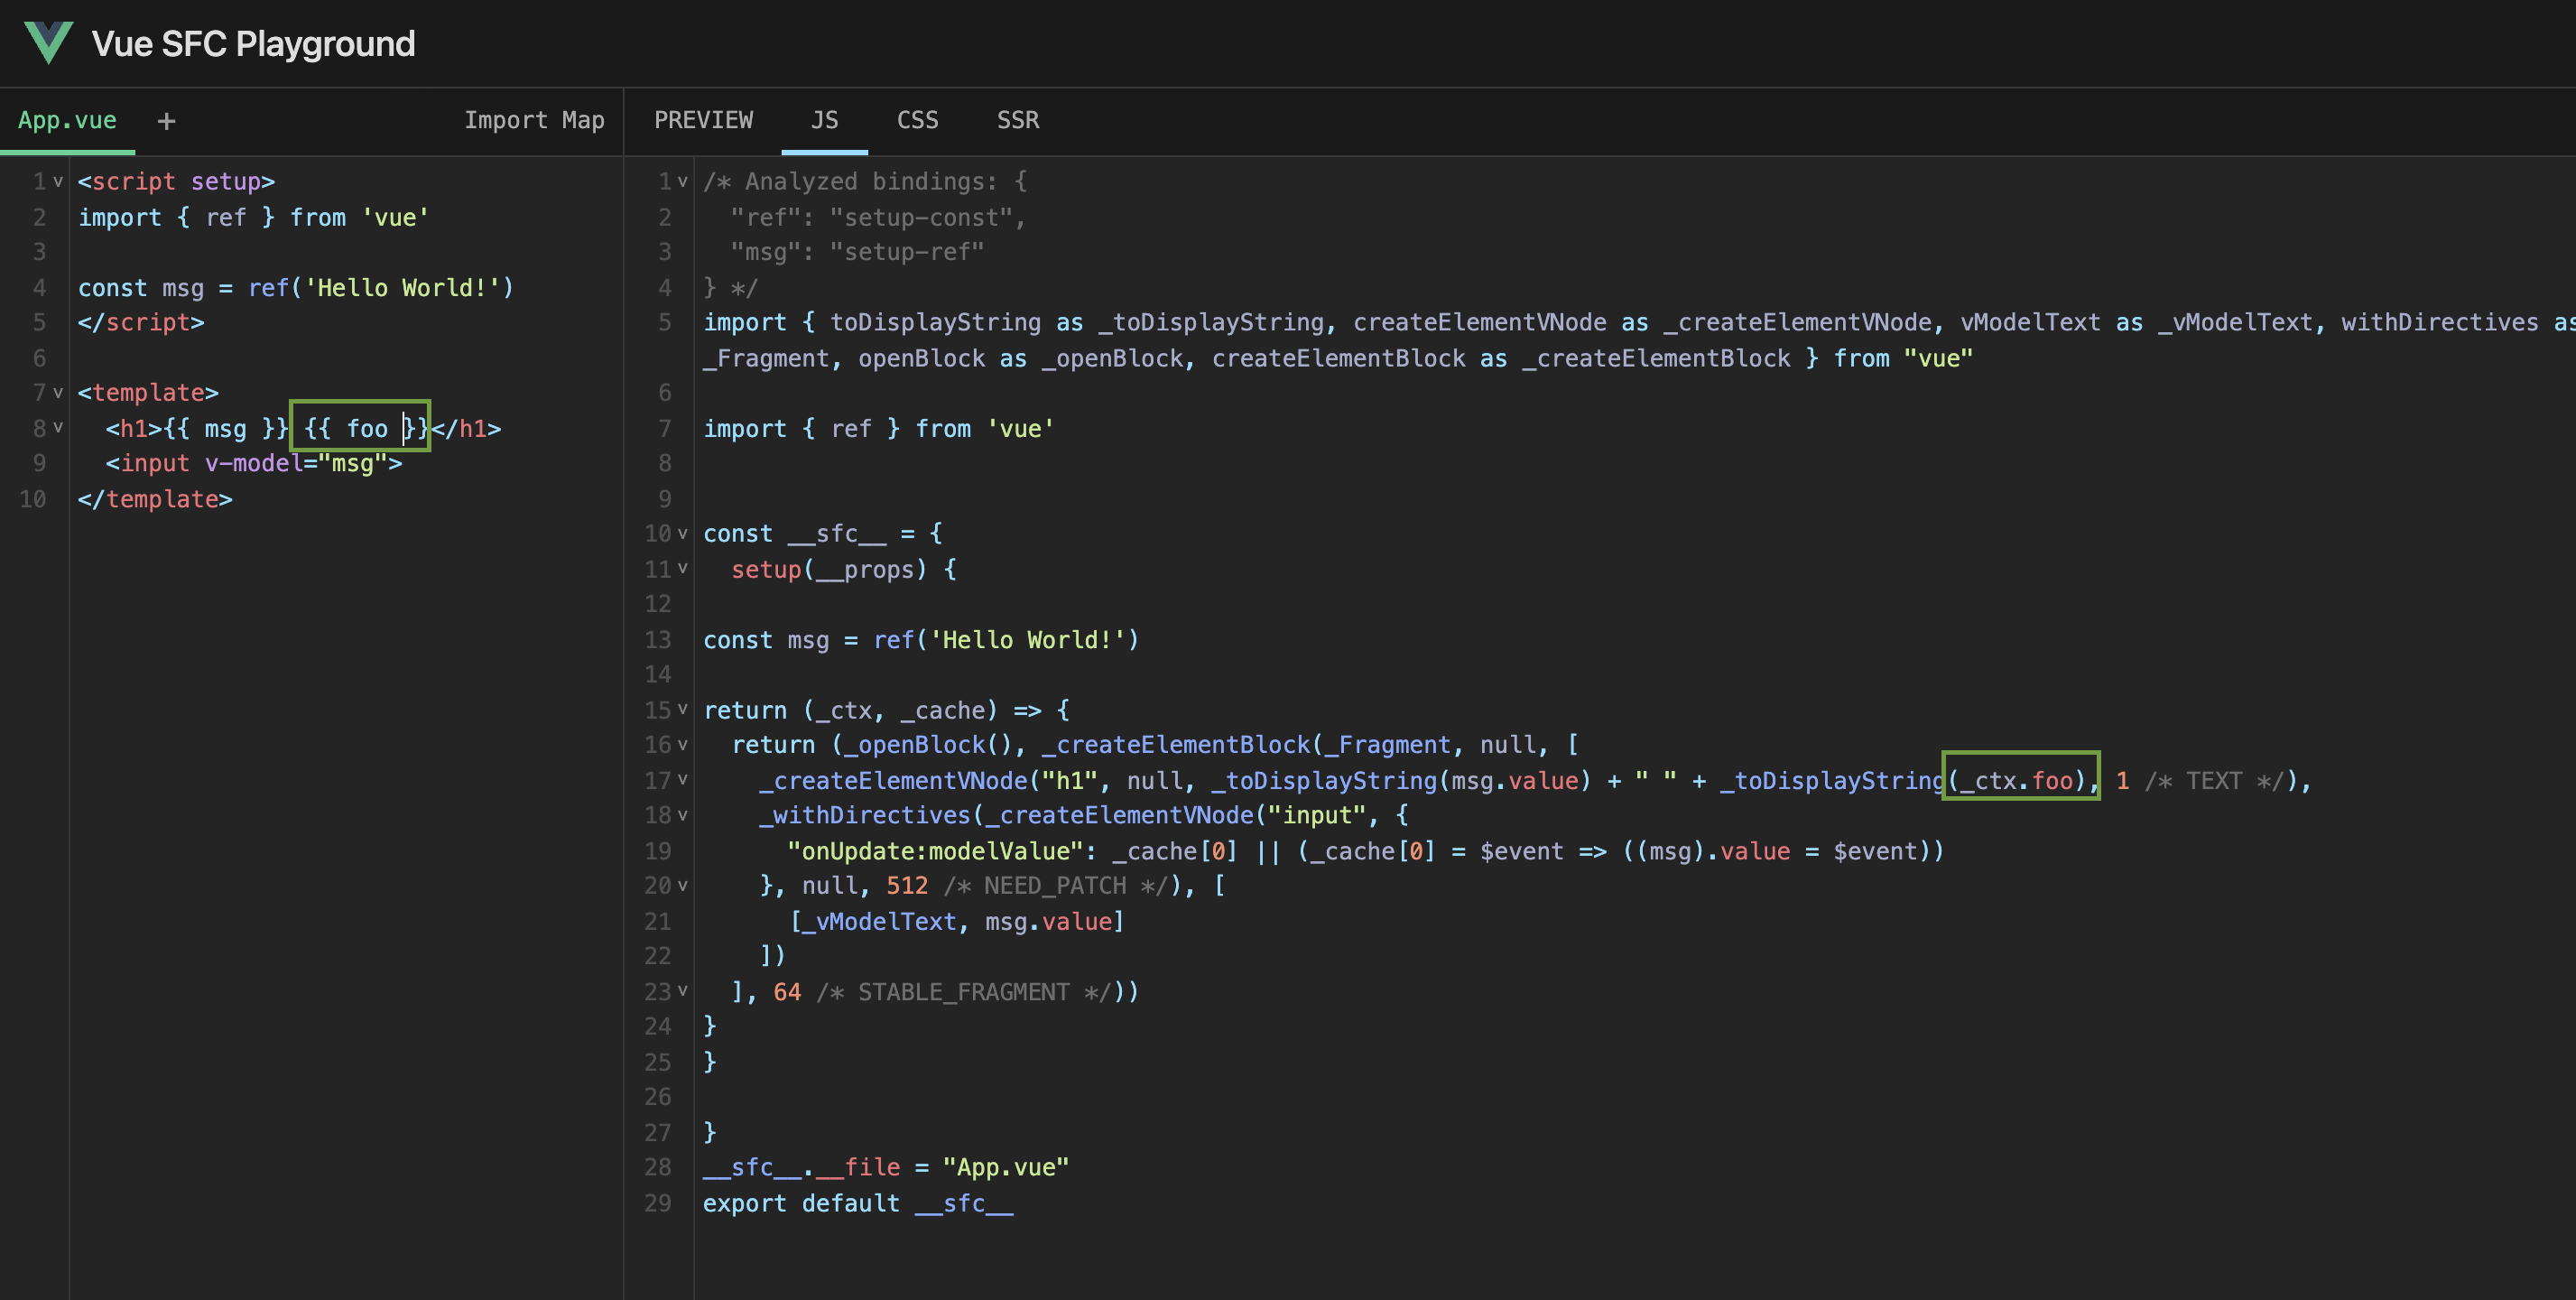The image size is (2576, 1300).
Task: Click "ref": "setup-const" binding comment
Action: (878, 218)
